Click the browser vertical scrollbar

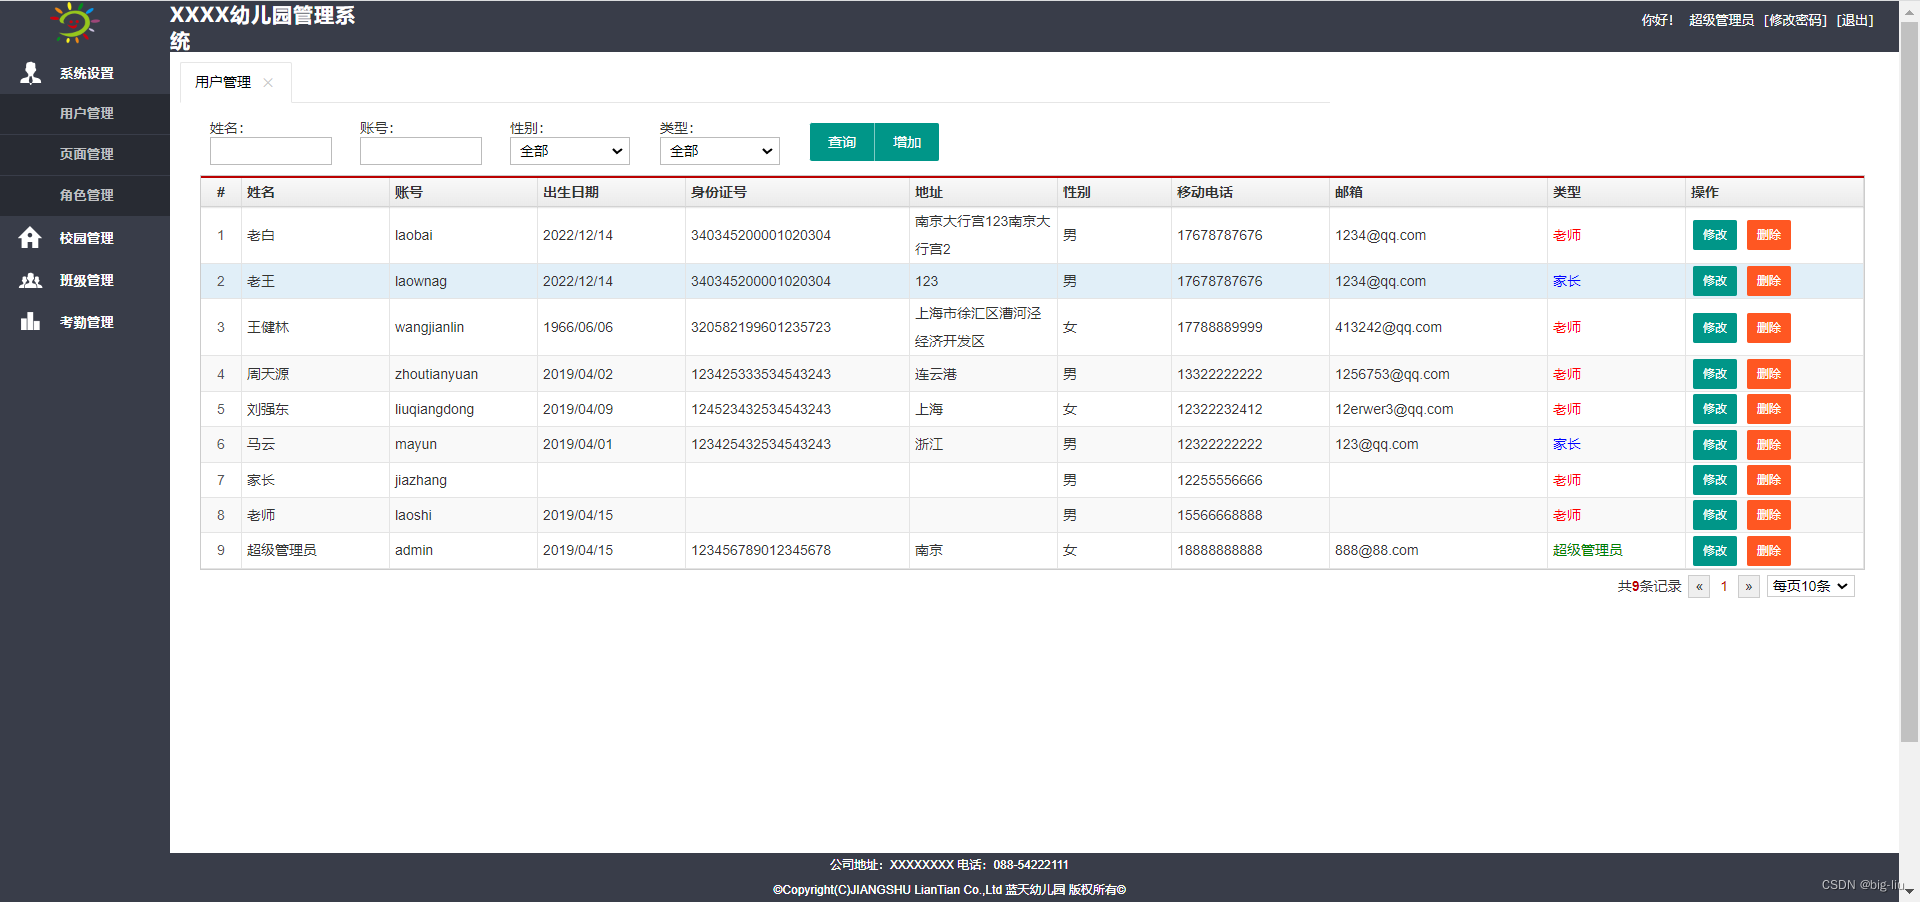tap(1909, 380)
